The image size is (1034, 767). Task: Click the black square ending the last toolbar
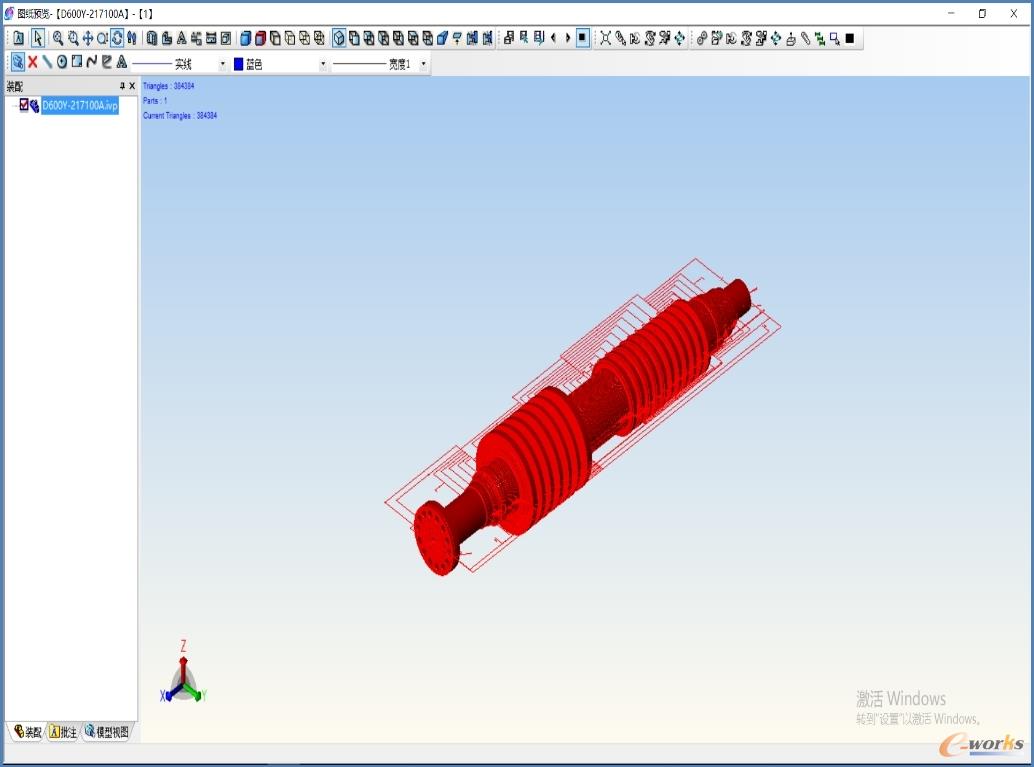850,38
